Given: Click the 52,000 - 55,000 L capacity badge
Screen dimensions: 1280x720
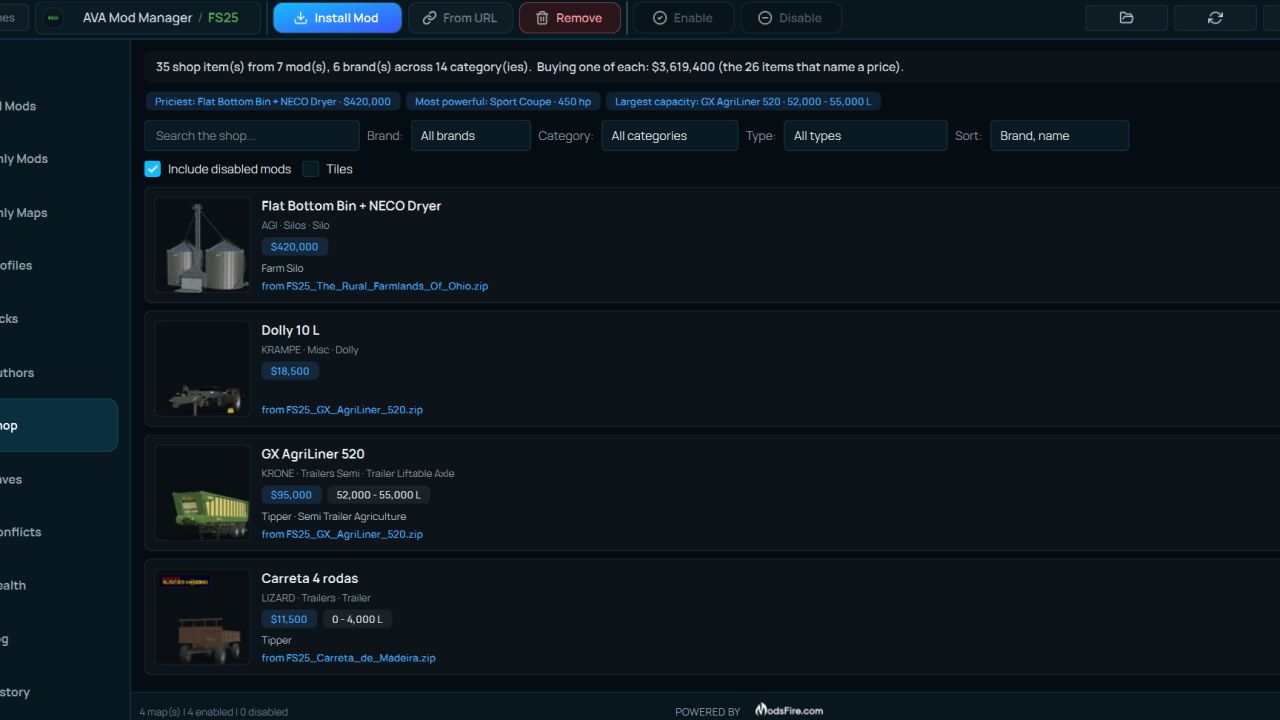Looking at the screenshot, I should click(378, 495).
